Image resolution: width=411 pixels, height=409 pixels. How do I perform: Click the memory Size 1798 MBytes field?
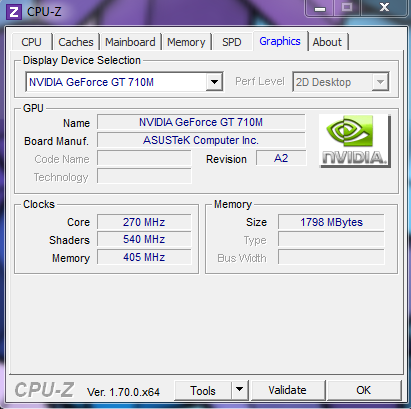[331, 222]
